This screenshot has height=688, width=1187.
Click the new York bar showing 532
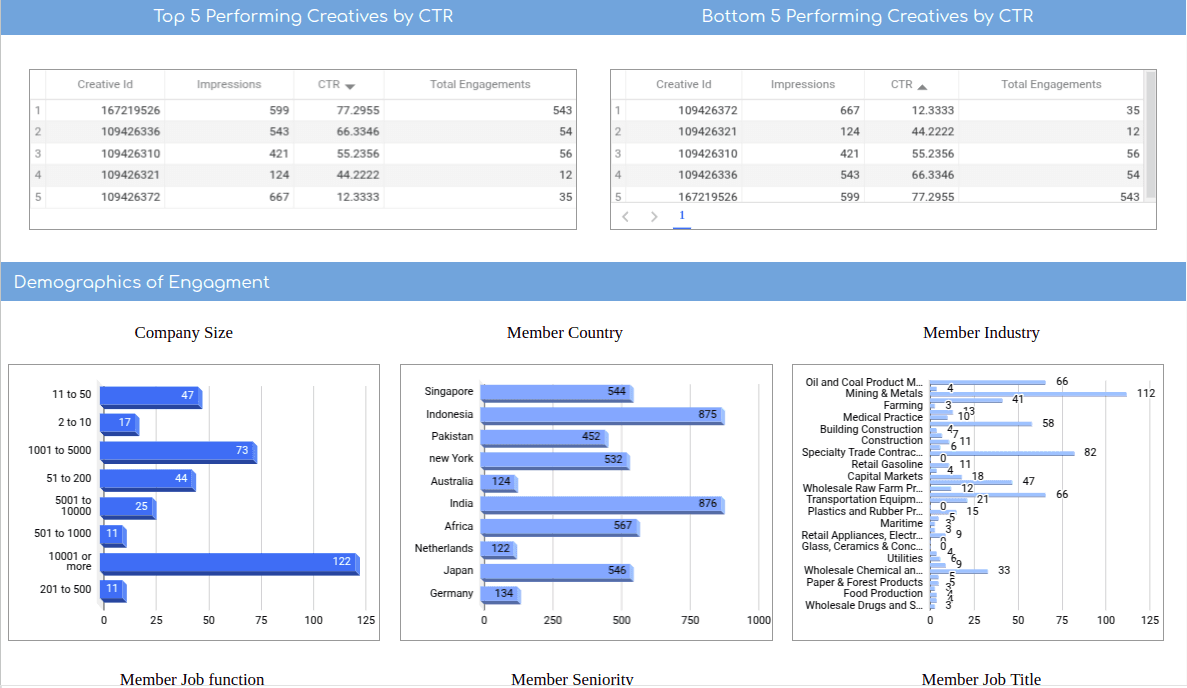point(555,460)
